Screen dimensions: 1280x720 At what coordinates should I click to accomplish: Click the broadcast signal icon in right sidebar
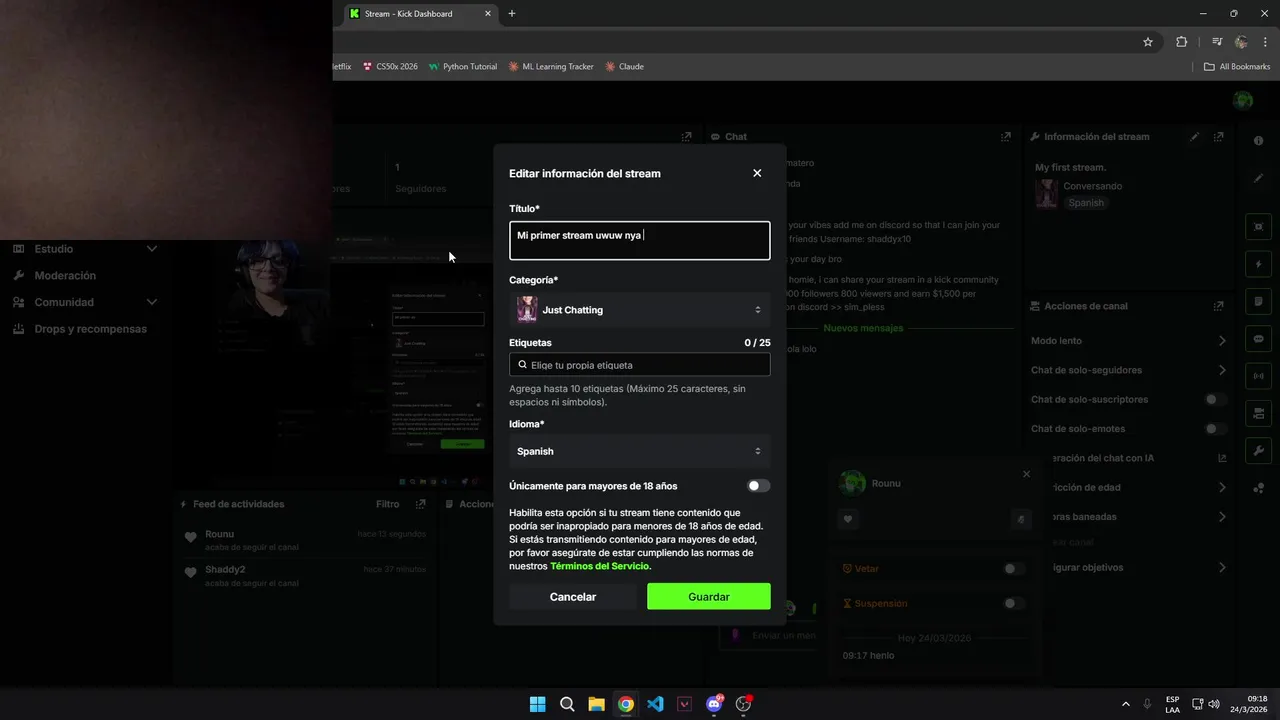1258,376
